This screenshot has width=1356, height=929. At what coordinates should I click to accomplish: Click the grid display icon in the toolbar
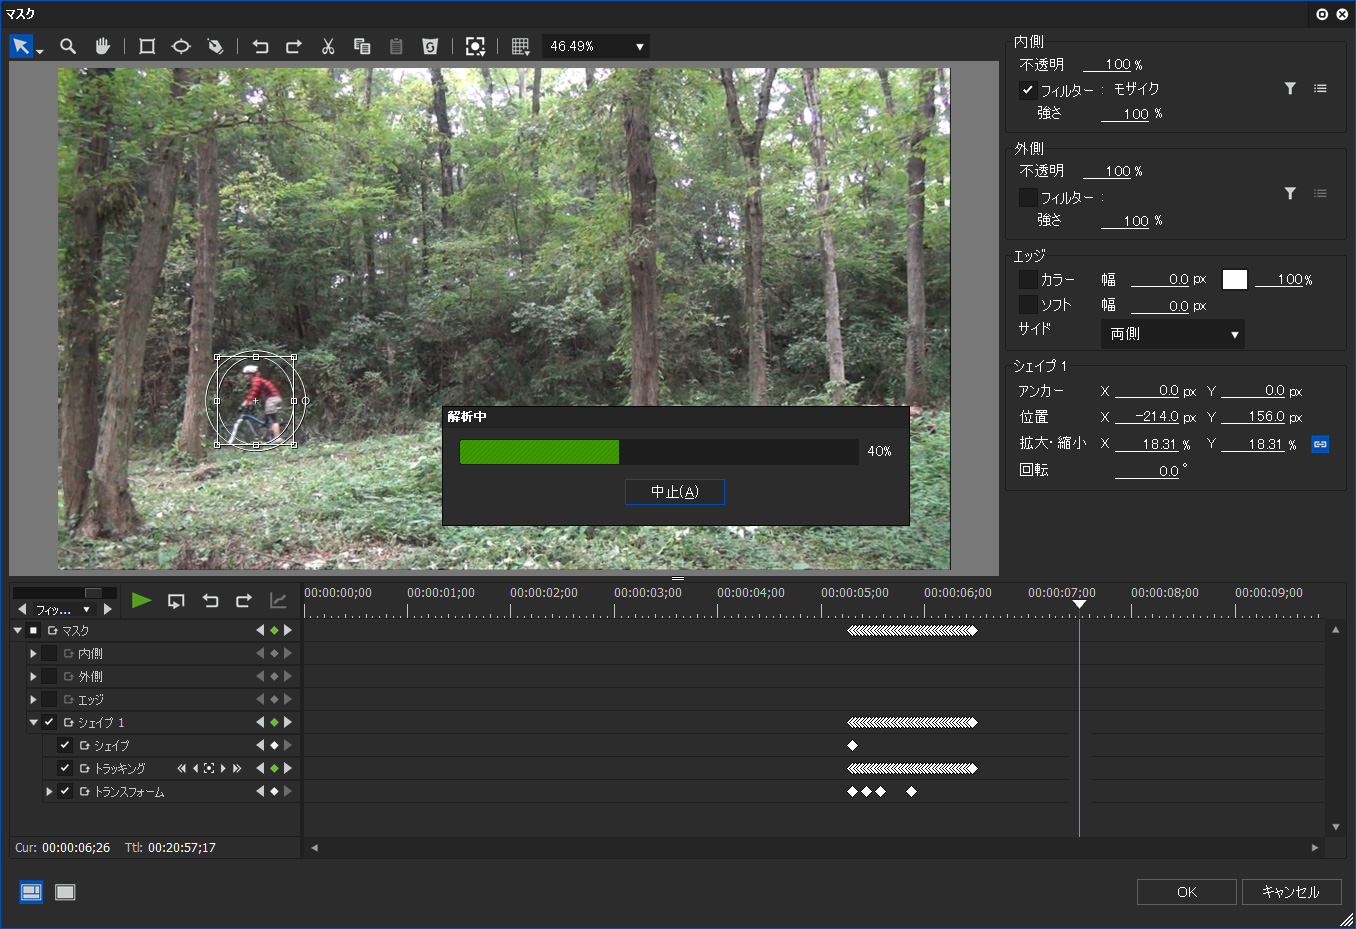(520, 46)
